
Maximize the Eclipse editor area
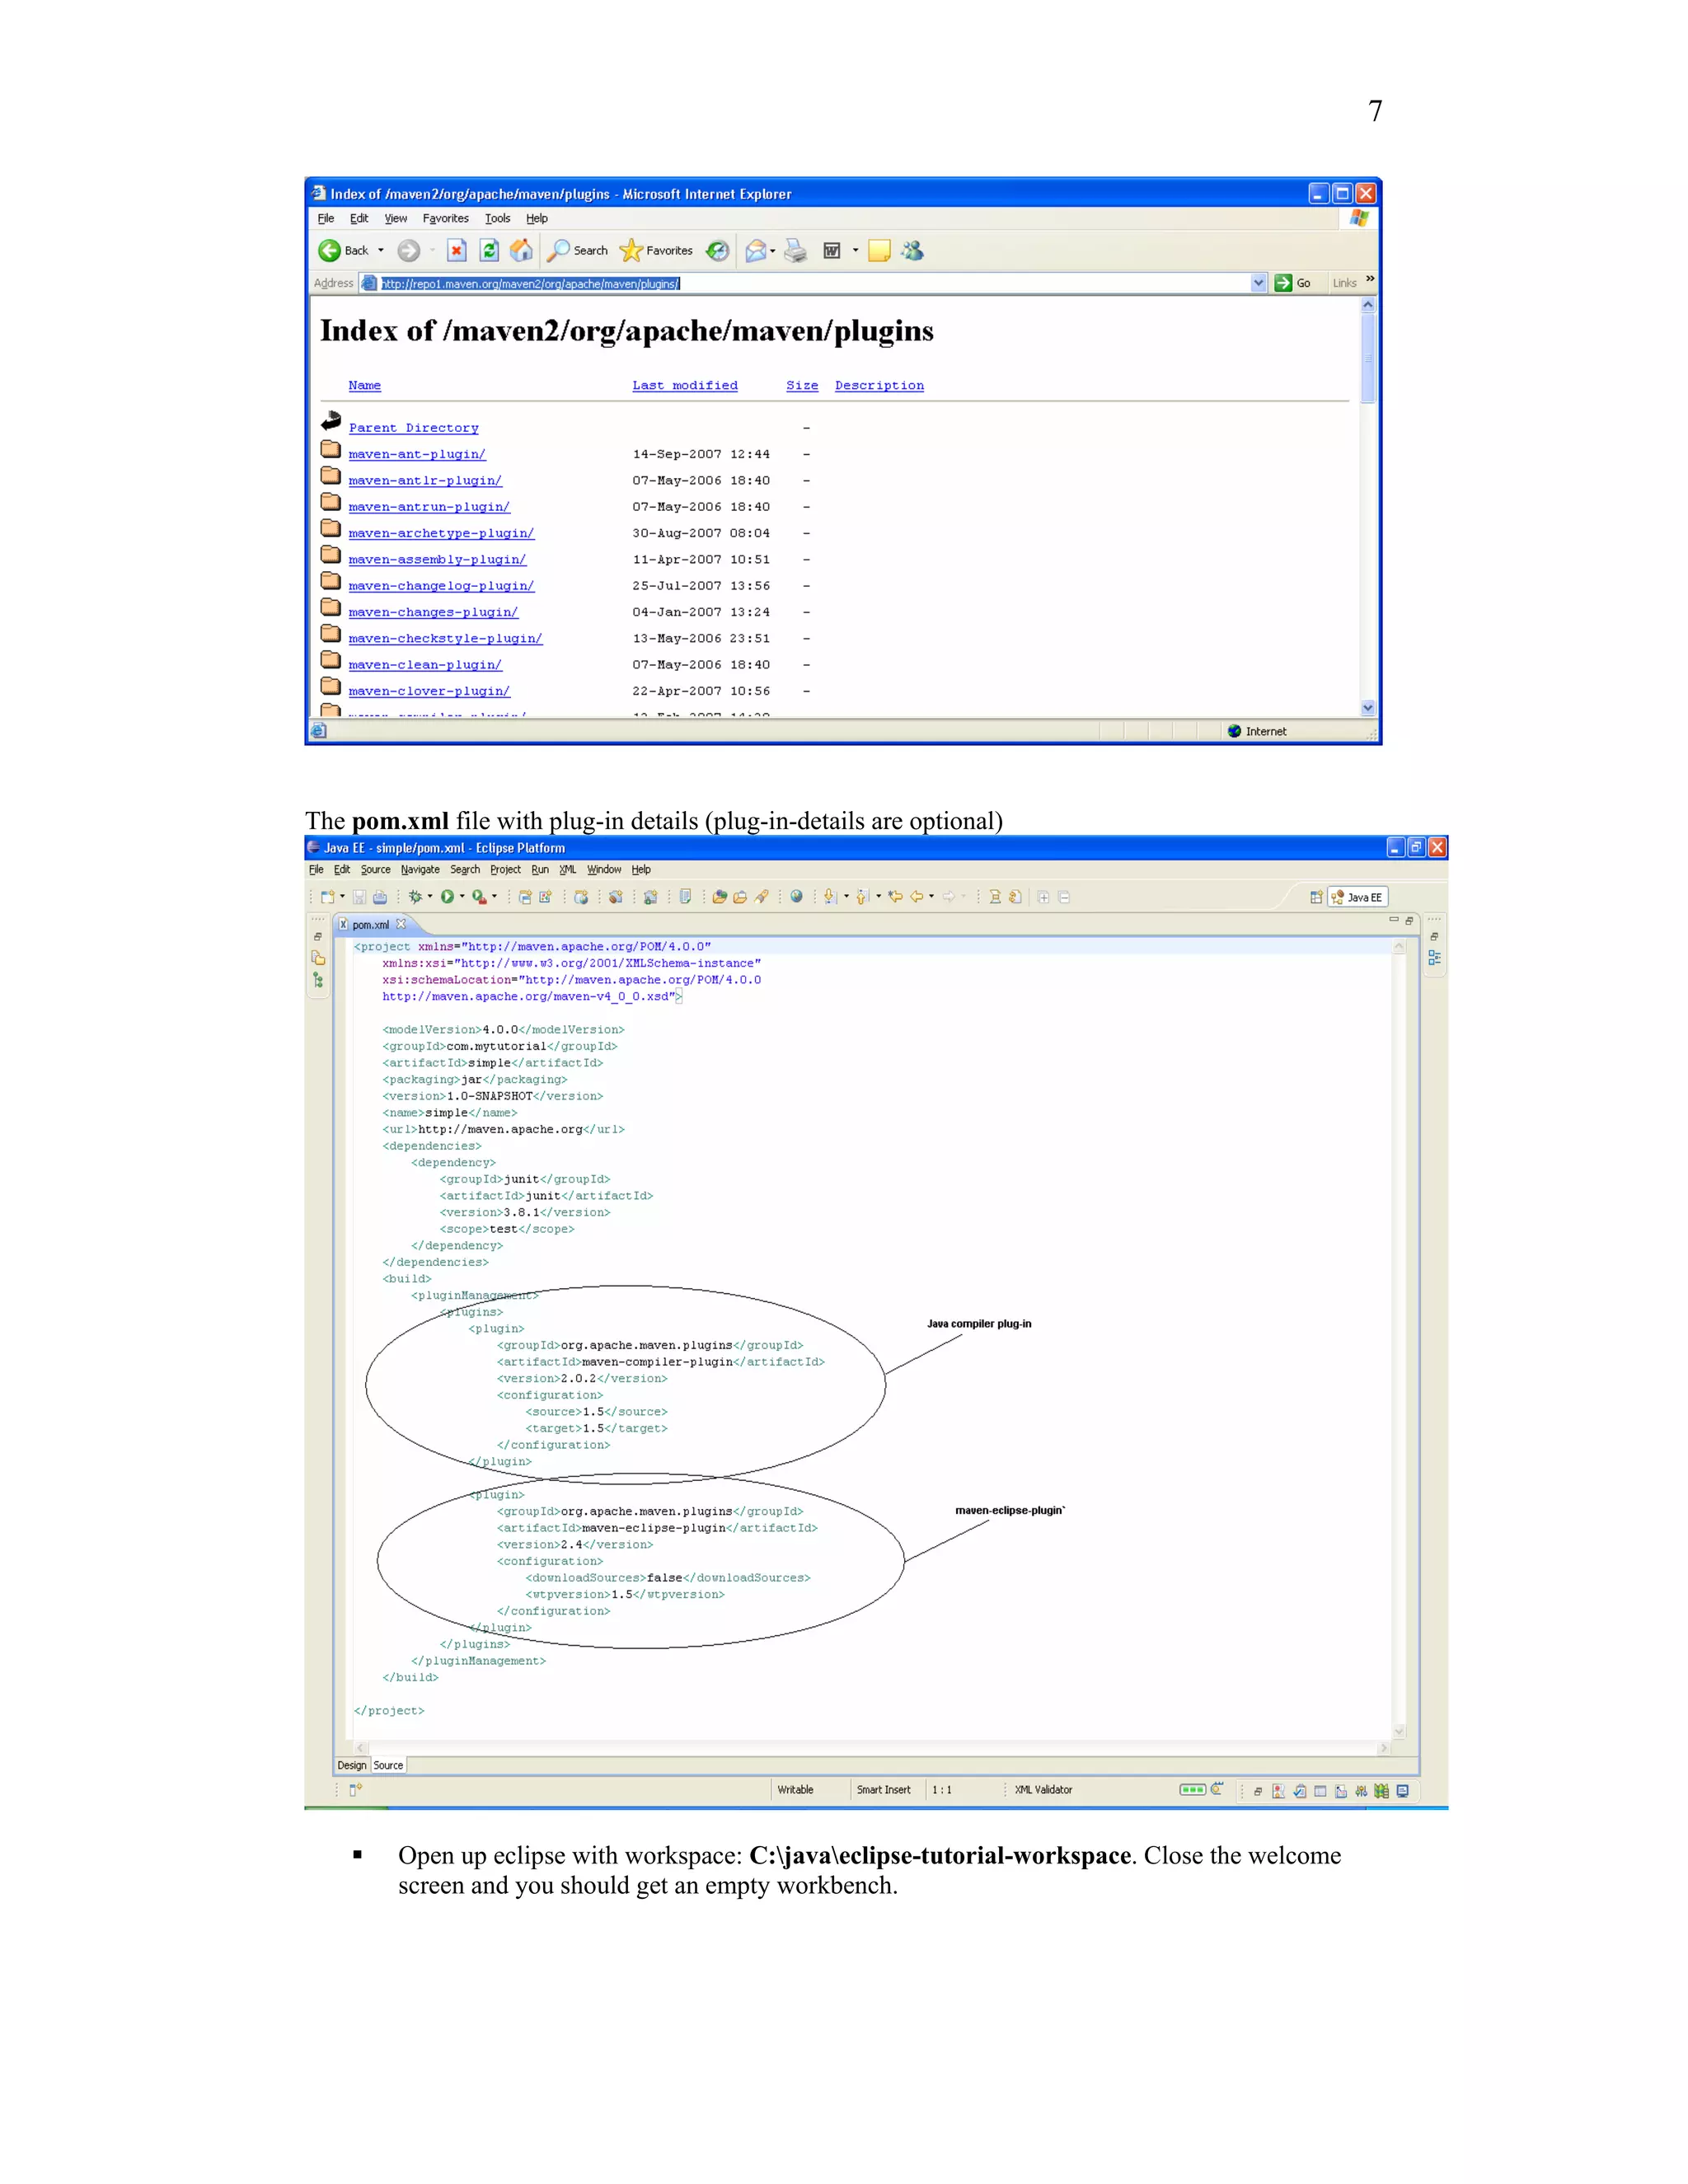1409,920
